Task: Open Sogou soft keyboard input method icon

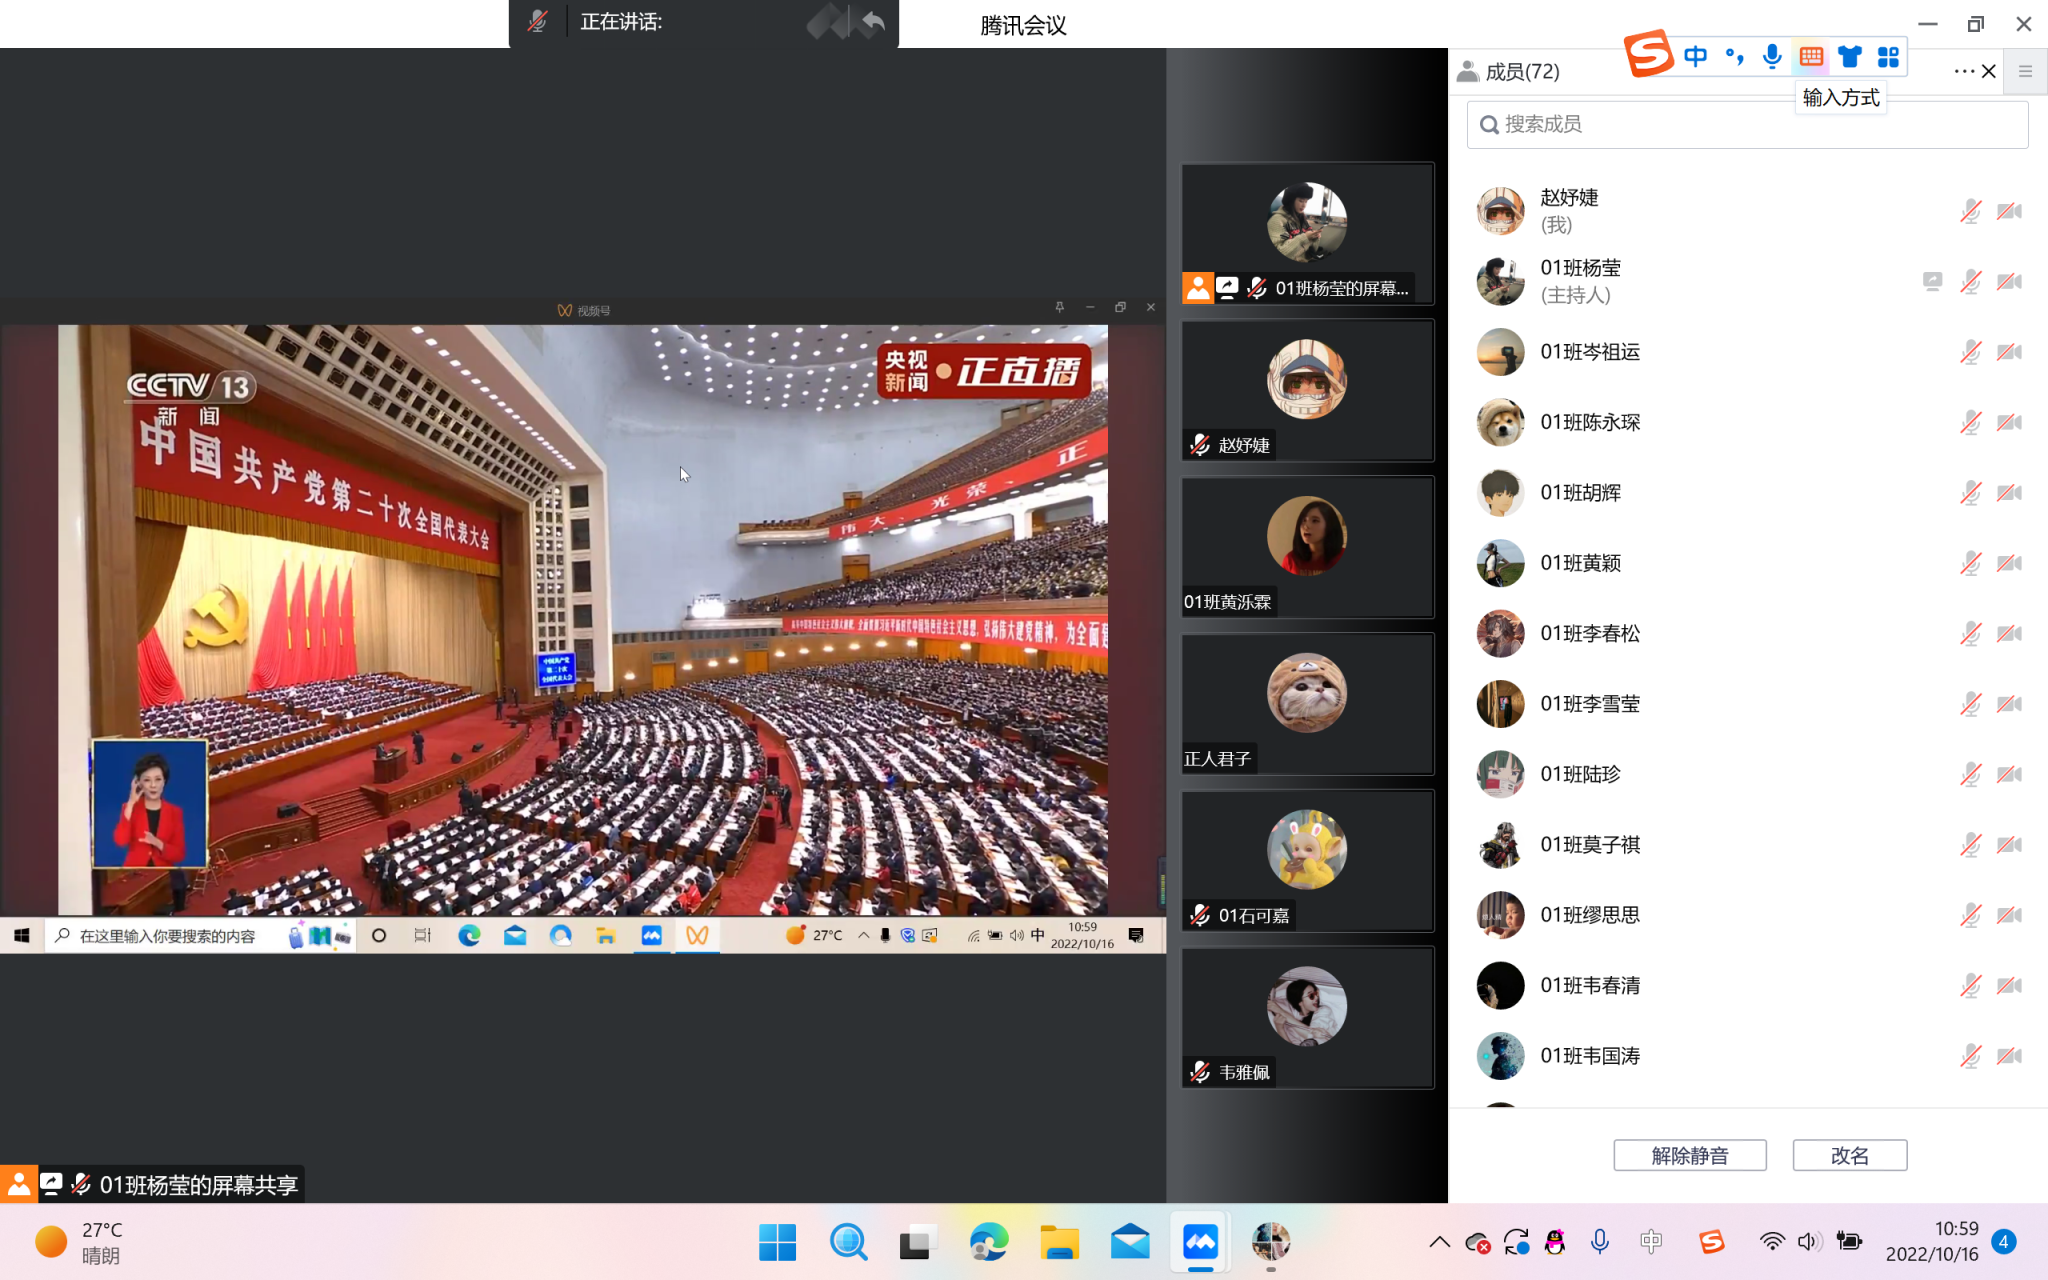Action: tap(1811, 57)
